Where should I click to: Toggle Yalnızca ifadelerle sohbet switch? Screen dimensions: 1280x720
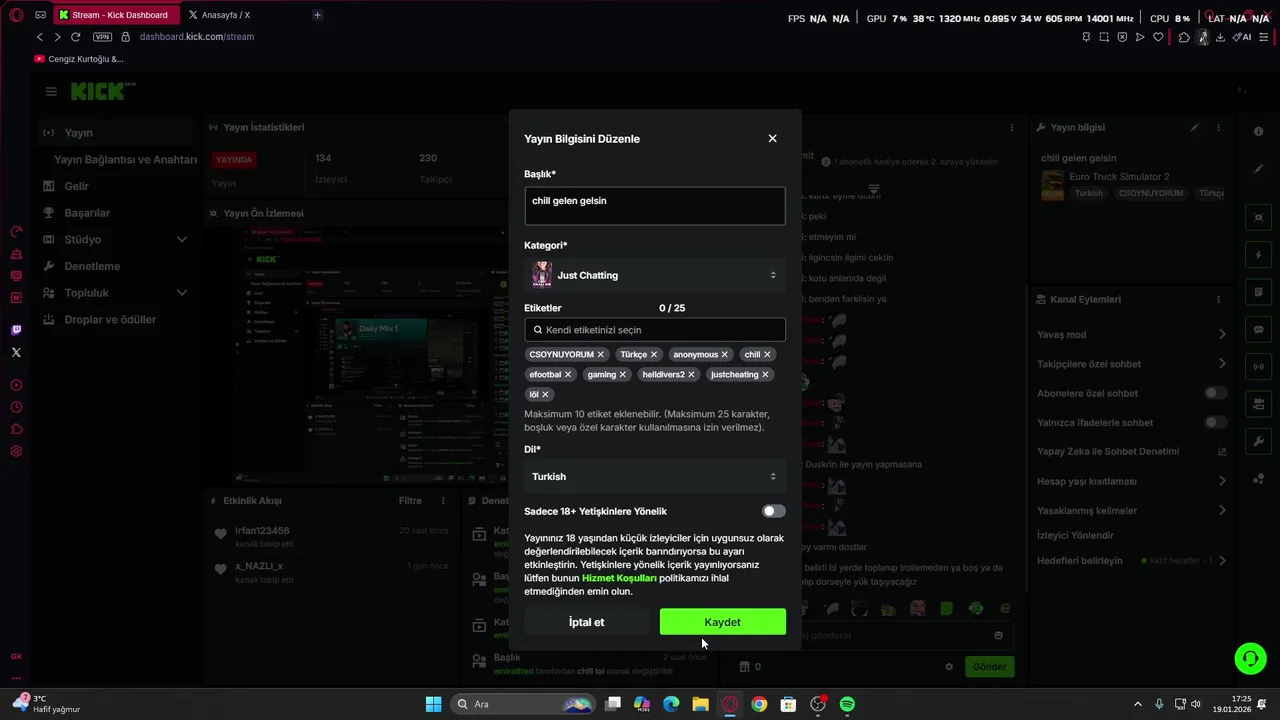coord(1215,422)
